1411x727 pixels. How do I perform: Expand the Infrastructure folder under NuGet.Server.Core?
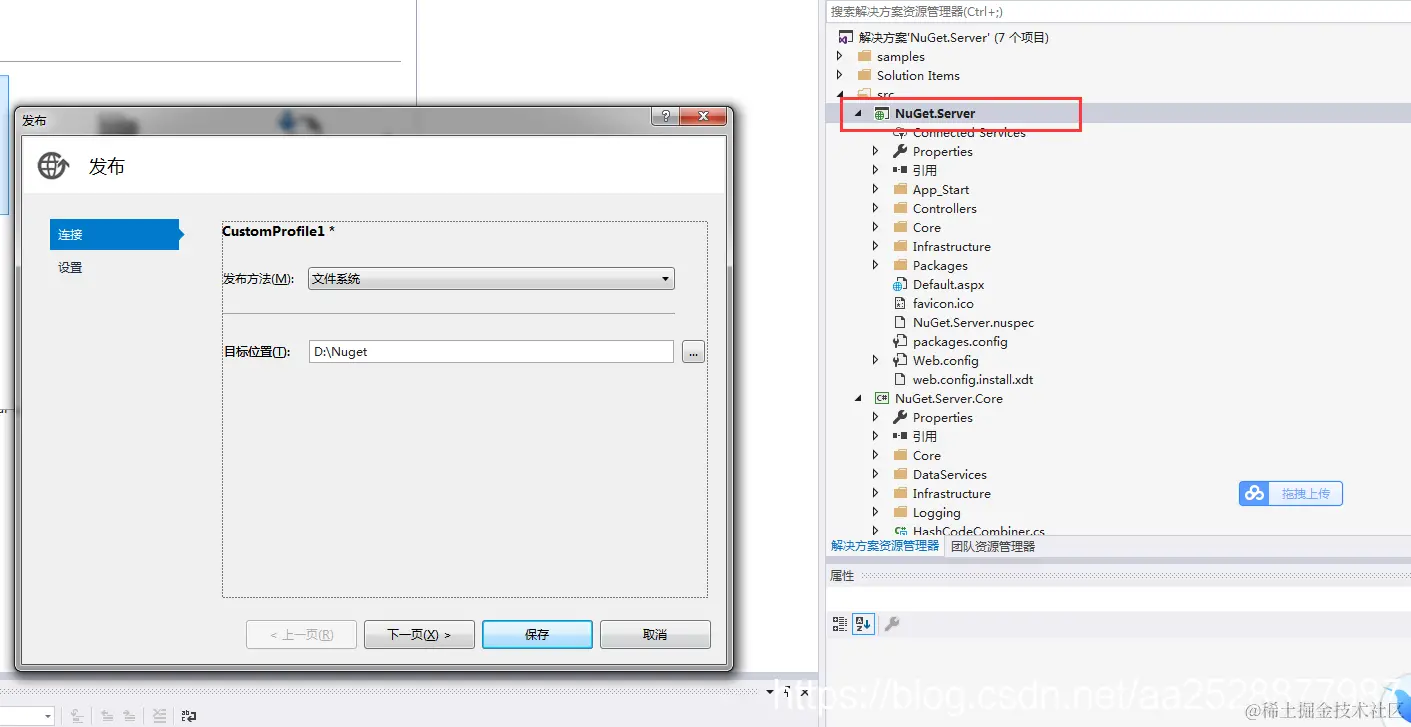(876, 494)
